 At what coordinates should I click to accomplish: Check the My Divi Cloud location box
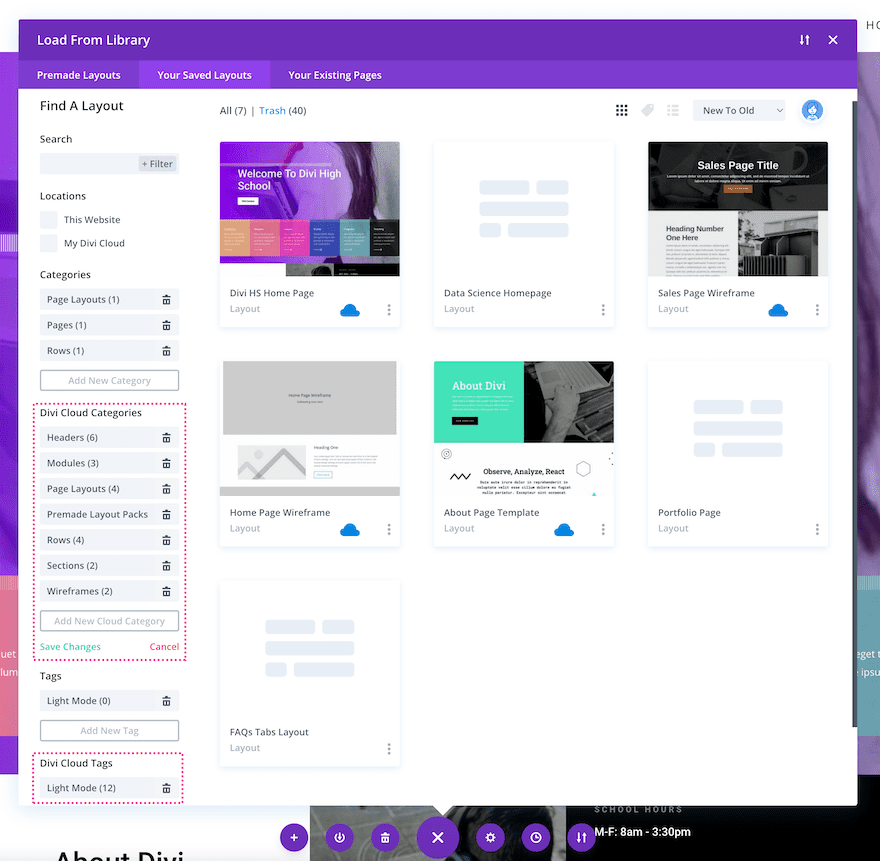pos(48,243)
